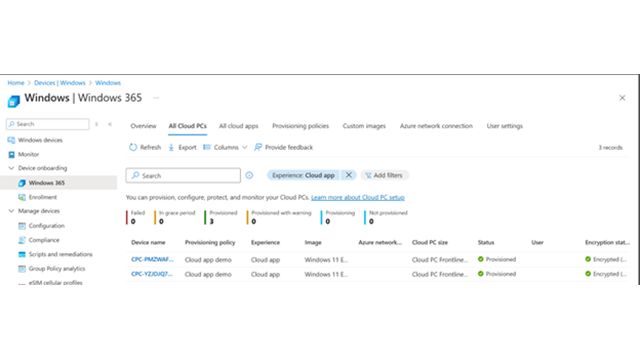Sort by Status column header
This screenshot has height=360, width=640.
point(486,242)
